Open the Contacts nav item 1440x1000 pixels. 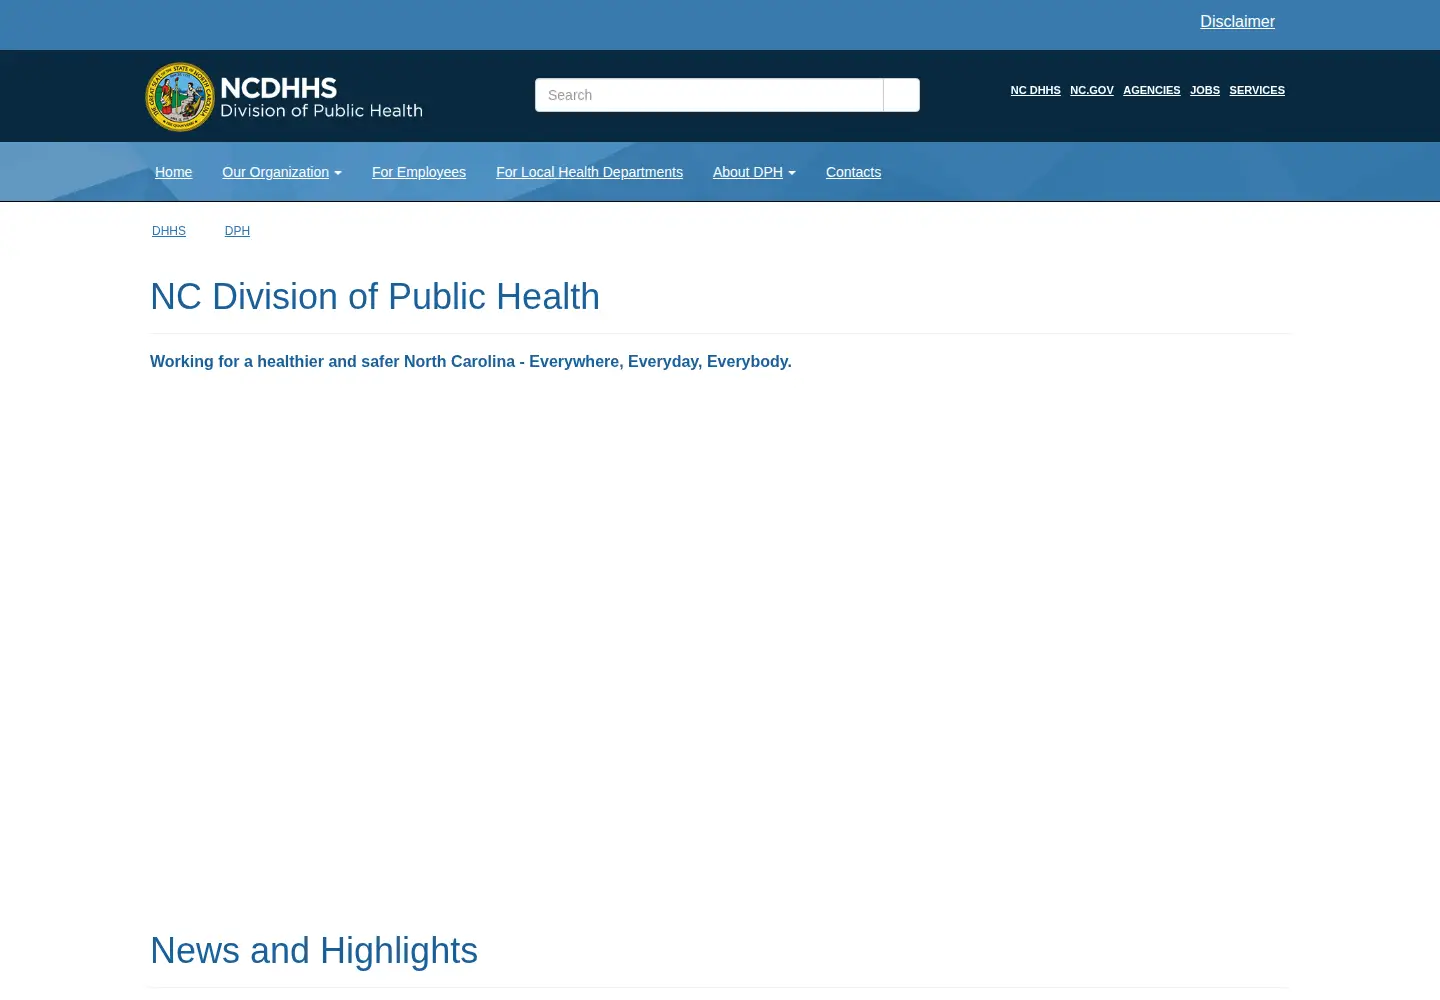point(853,172)
